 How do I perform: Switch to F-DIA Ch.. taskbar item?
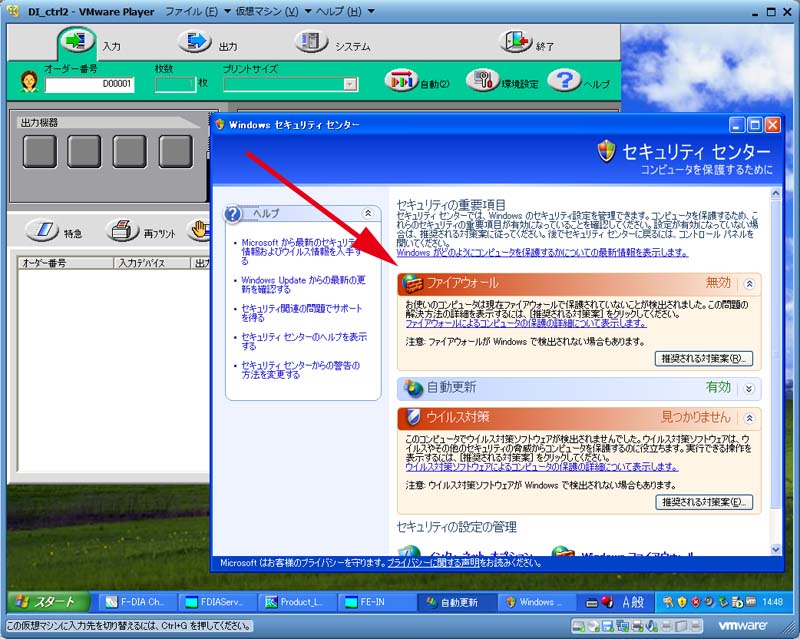coord(136,602)
